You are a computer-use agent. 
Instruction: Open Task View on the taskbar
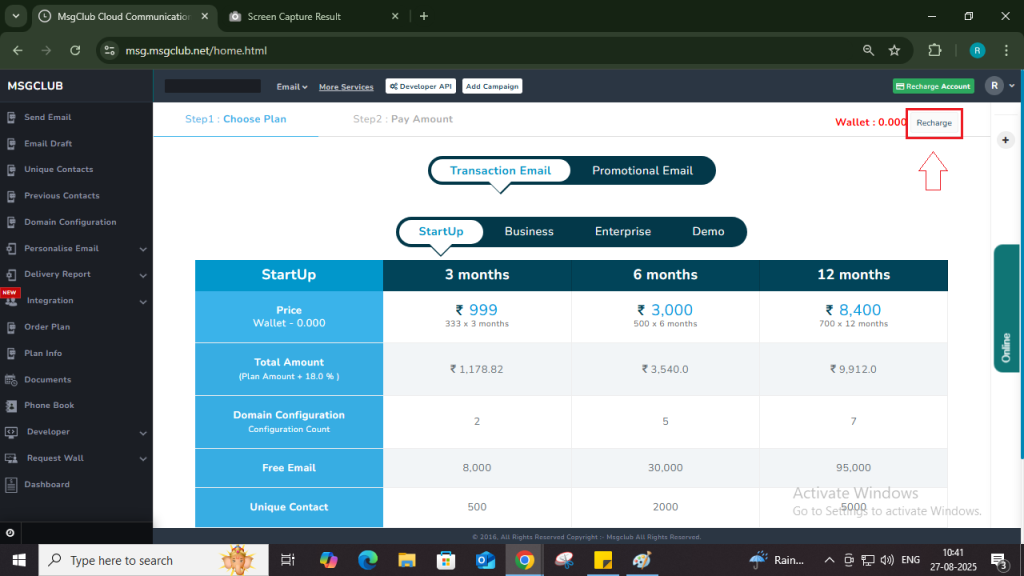(287, 560)
